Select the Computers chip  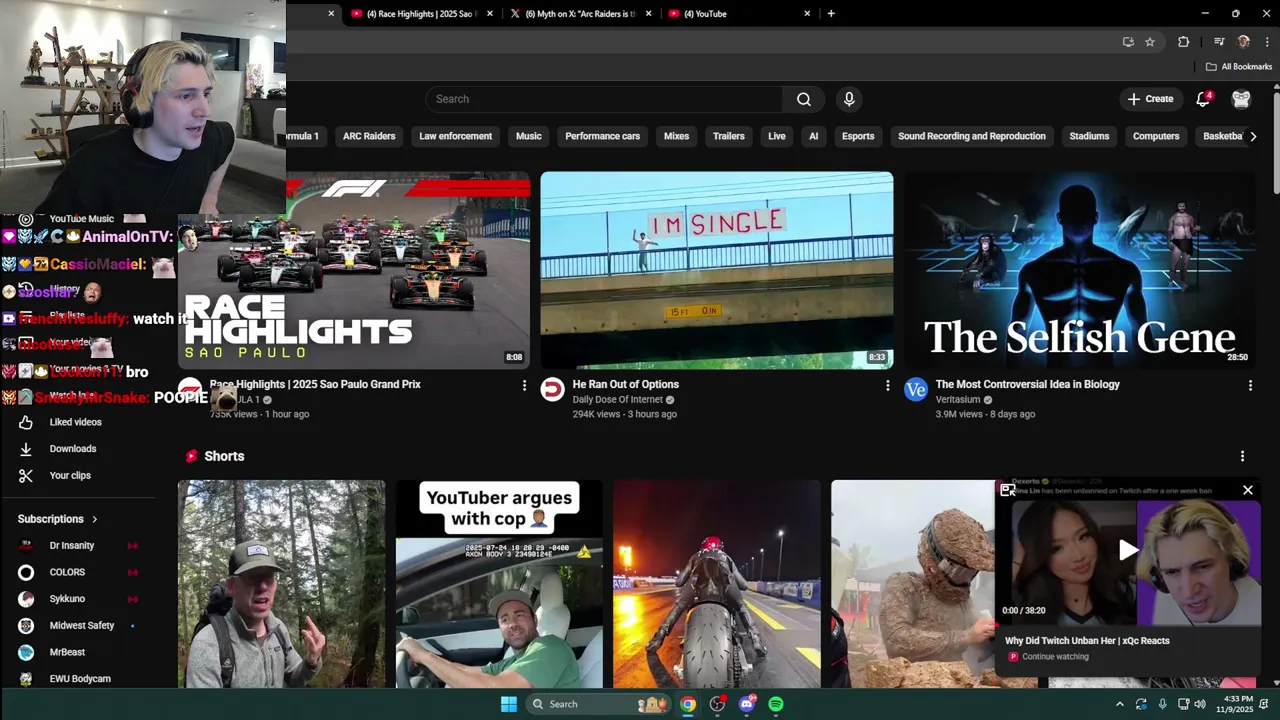coord(1156,136)
